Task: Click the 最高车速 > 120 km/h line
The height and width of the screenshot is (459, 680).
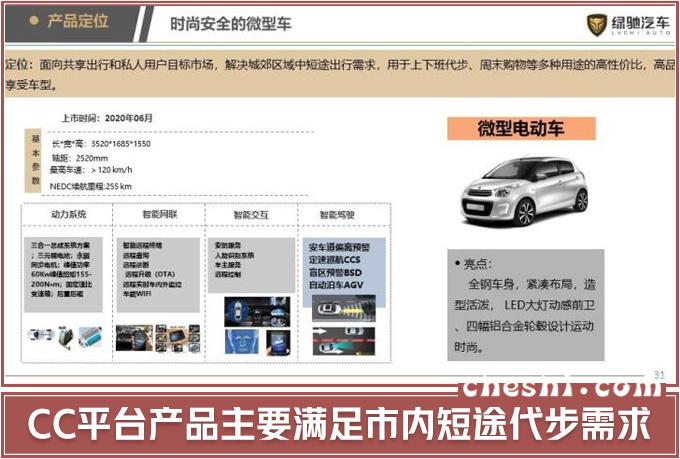Action: point(91,170)
